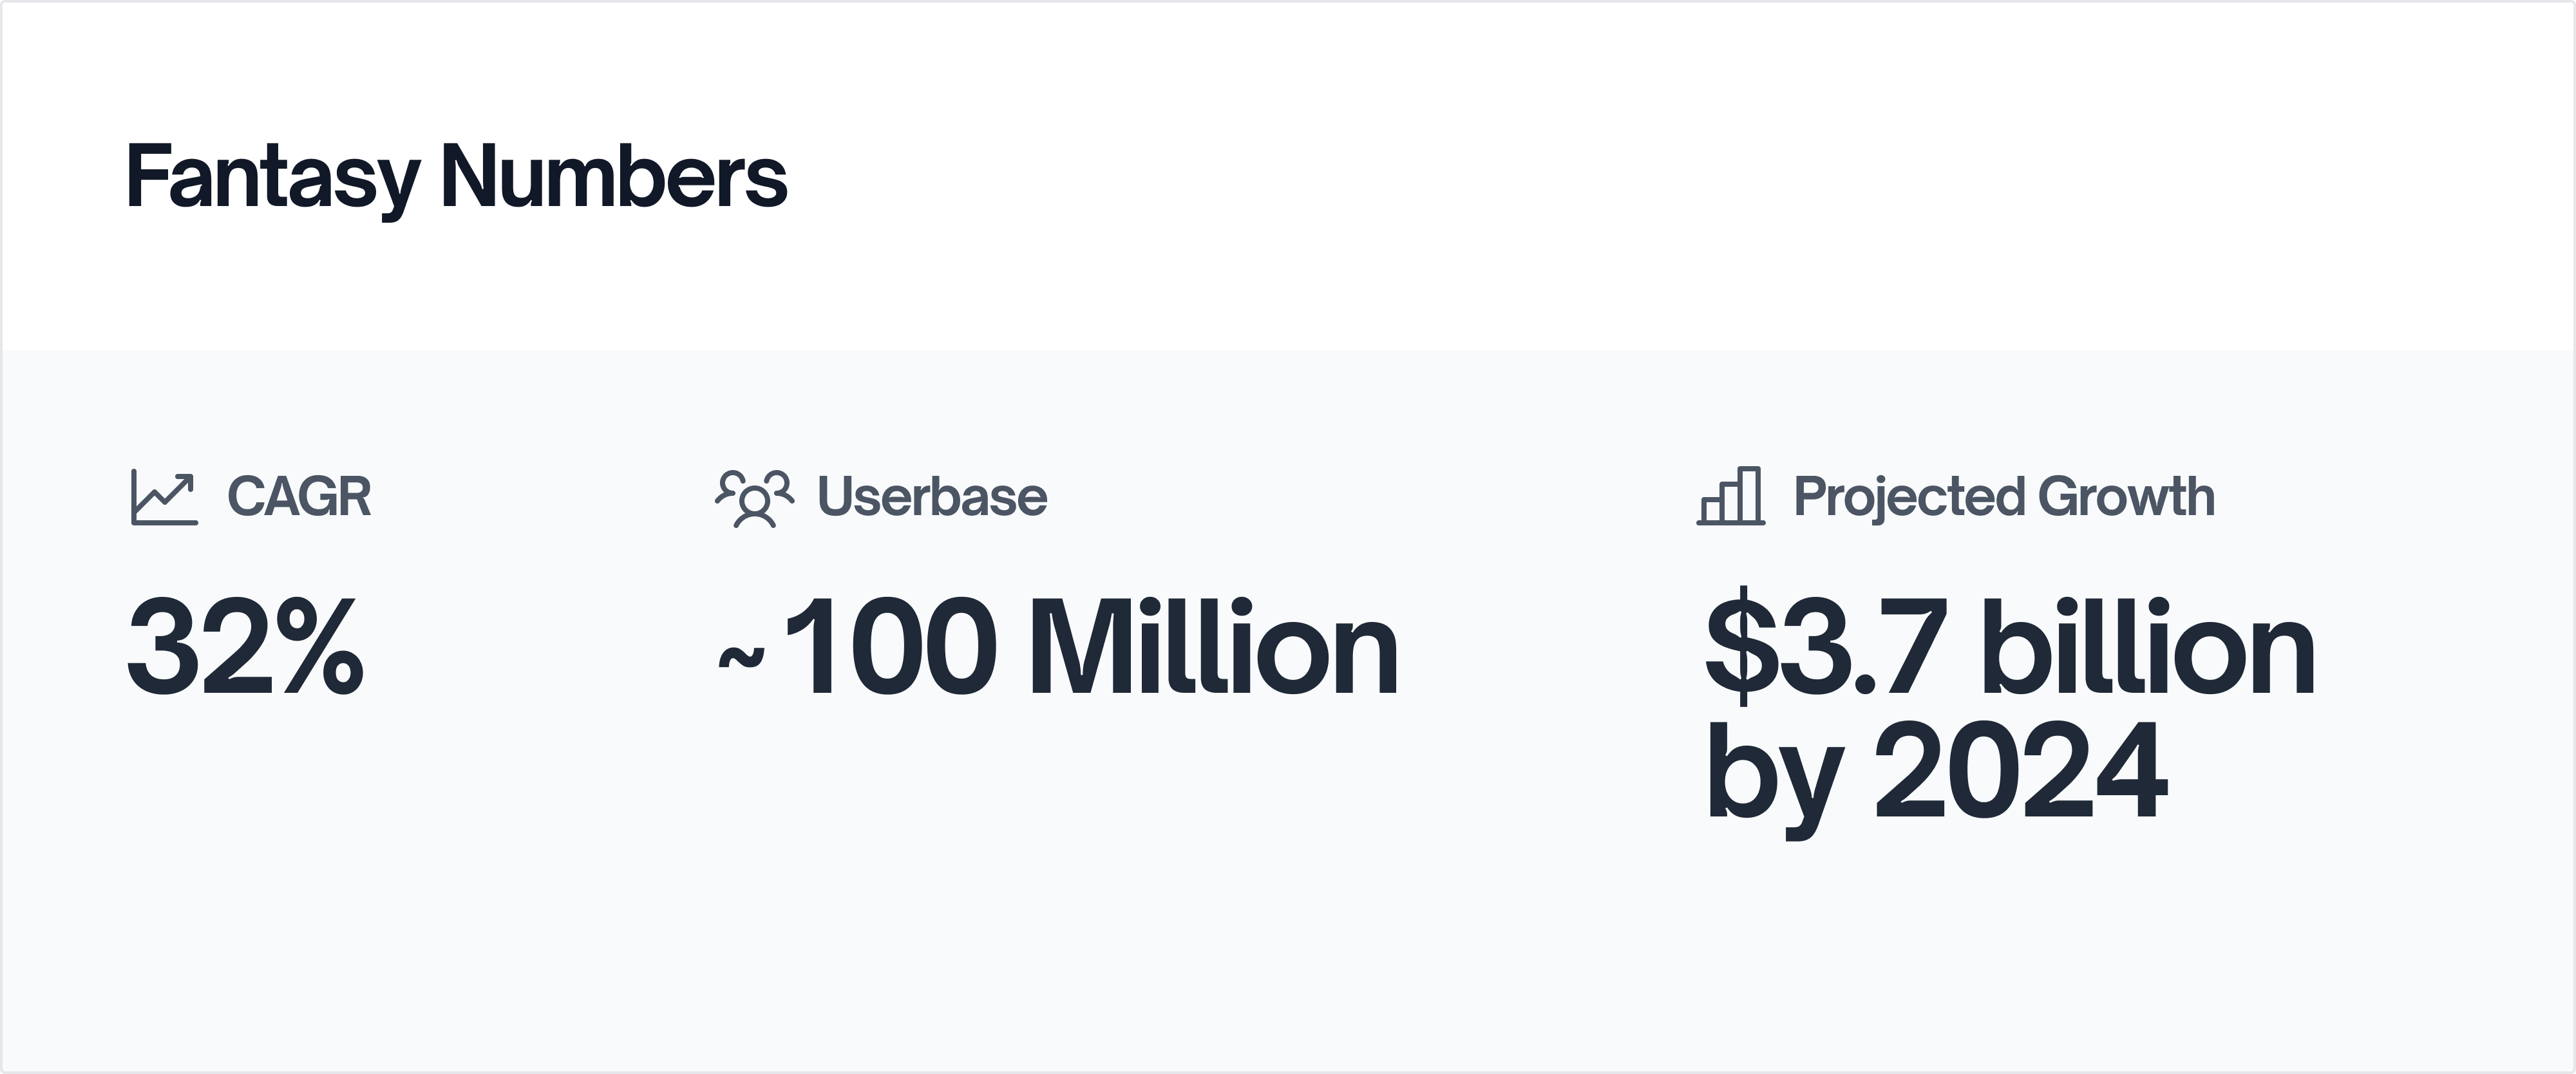This screenshot has height=1074, width=2576.
Task: Click the Userbase people group icon
Action: point(754,497)
